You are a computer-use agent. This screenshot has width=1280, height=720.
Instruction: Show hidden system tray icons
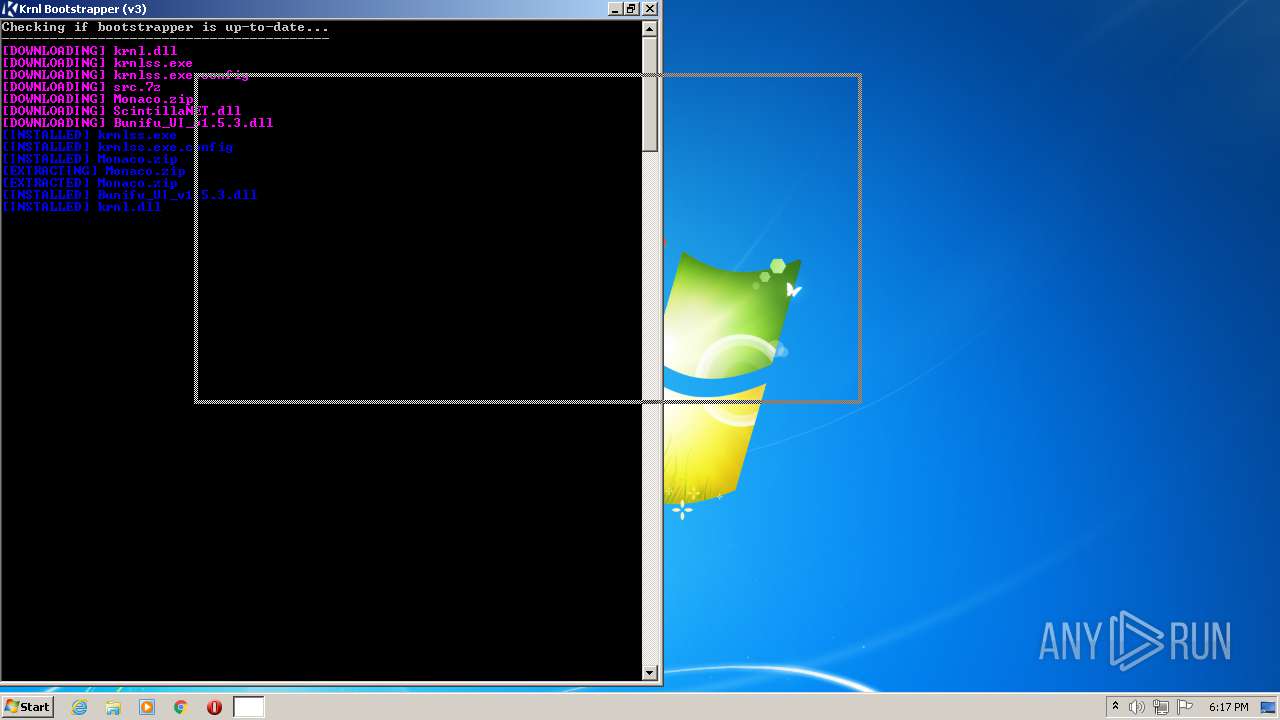[1115, 707]
